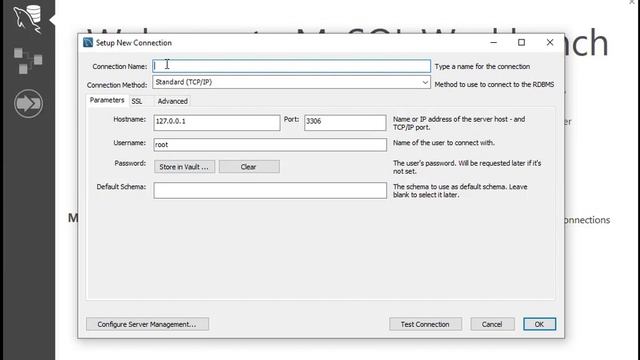
Task: Click the 'Name of the user to connect with' text
Action: [444, 143]
